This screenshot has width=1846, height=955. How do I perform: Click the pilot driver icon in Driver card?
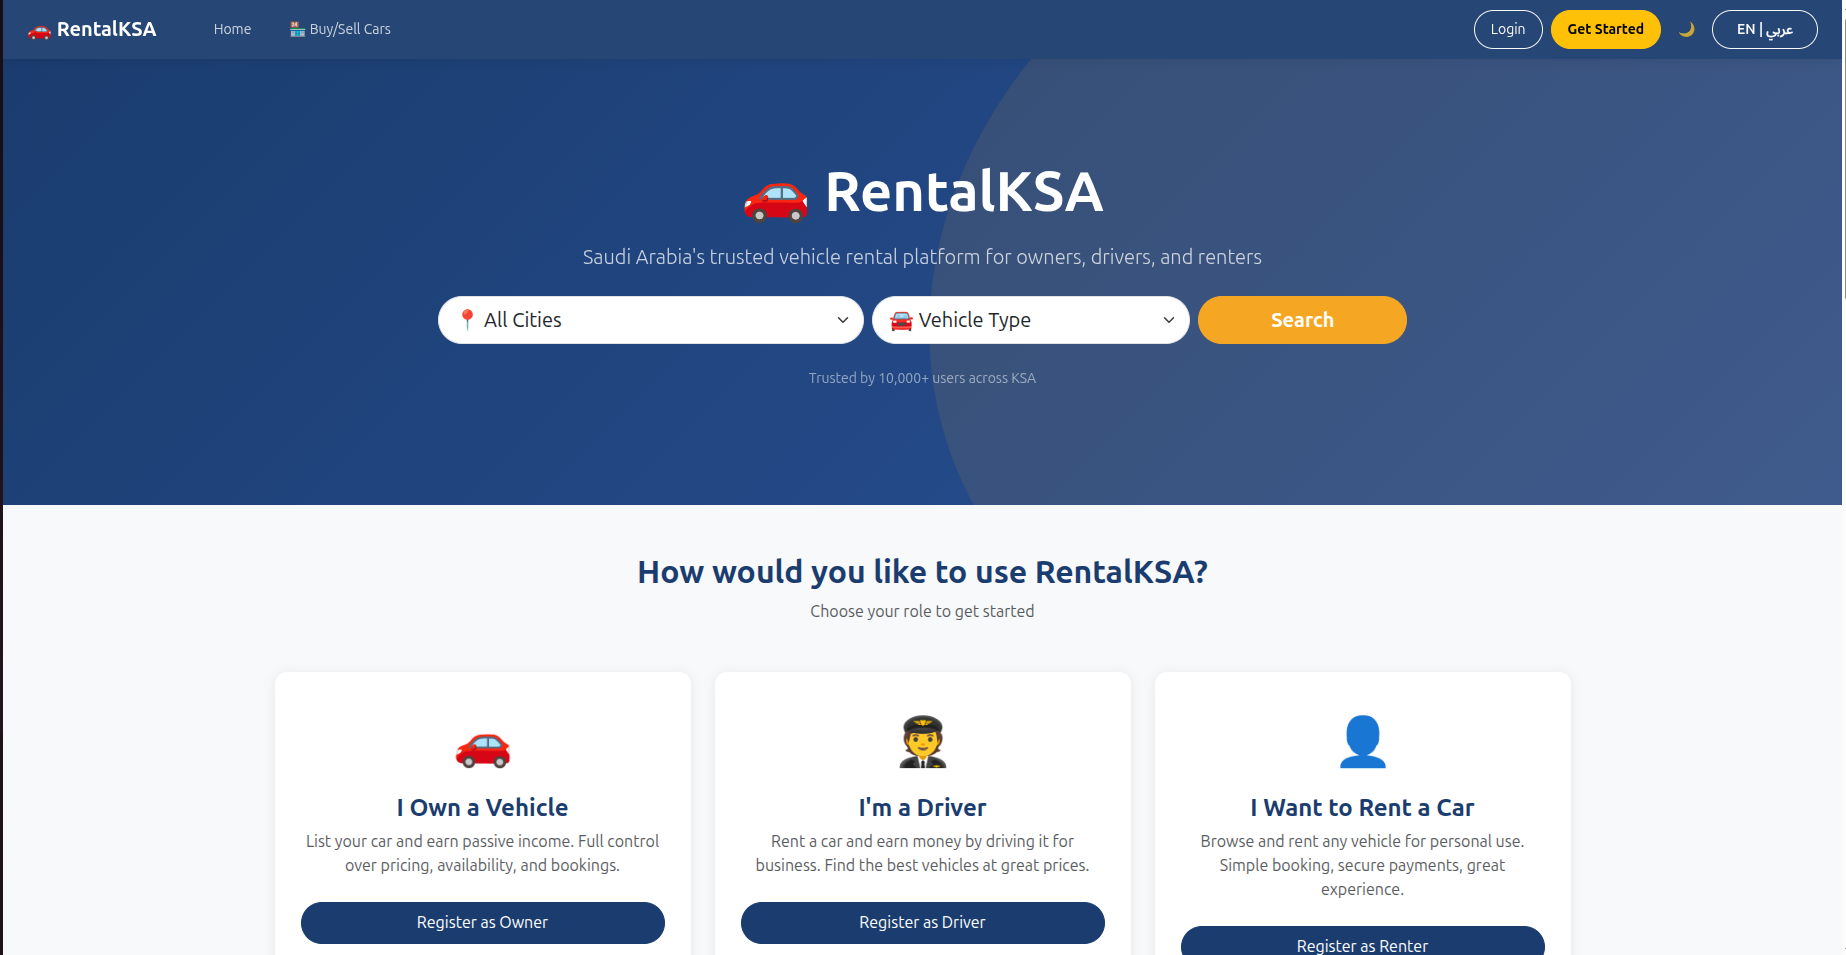coord(922,742)
